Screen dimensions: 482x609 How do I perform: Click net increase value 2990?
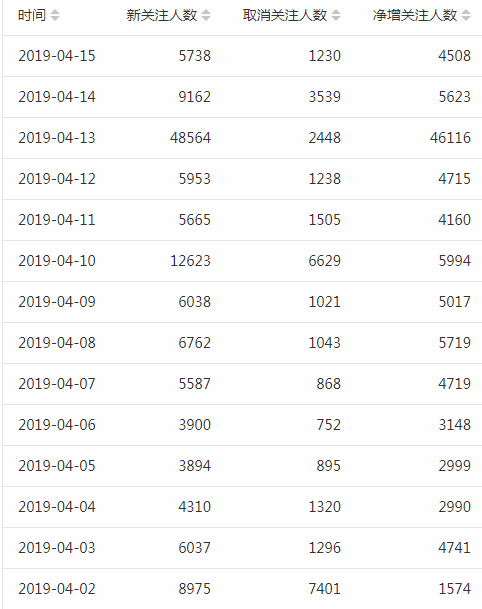pos(454,507)
